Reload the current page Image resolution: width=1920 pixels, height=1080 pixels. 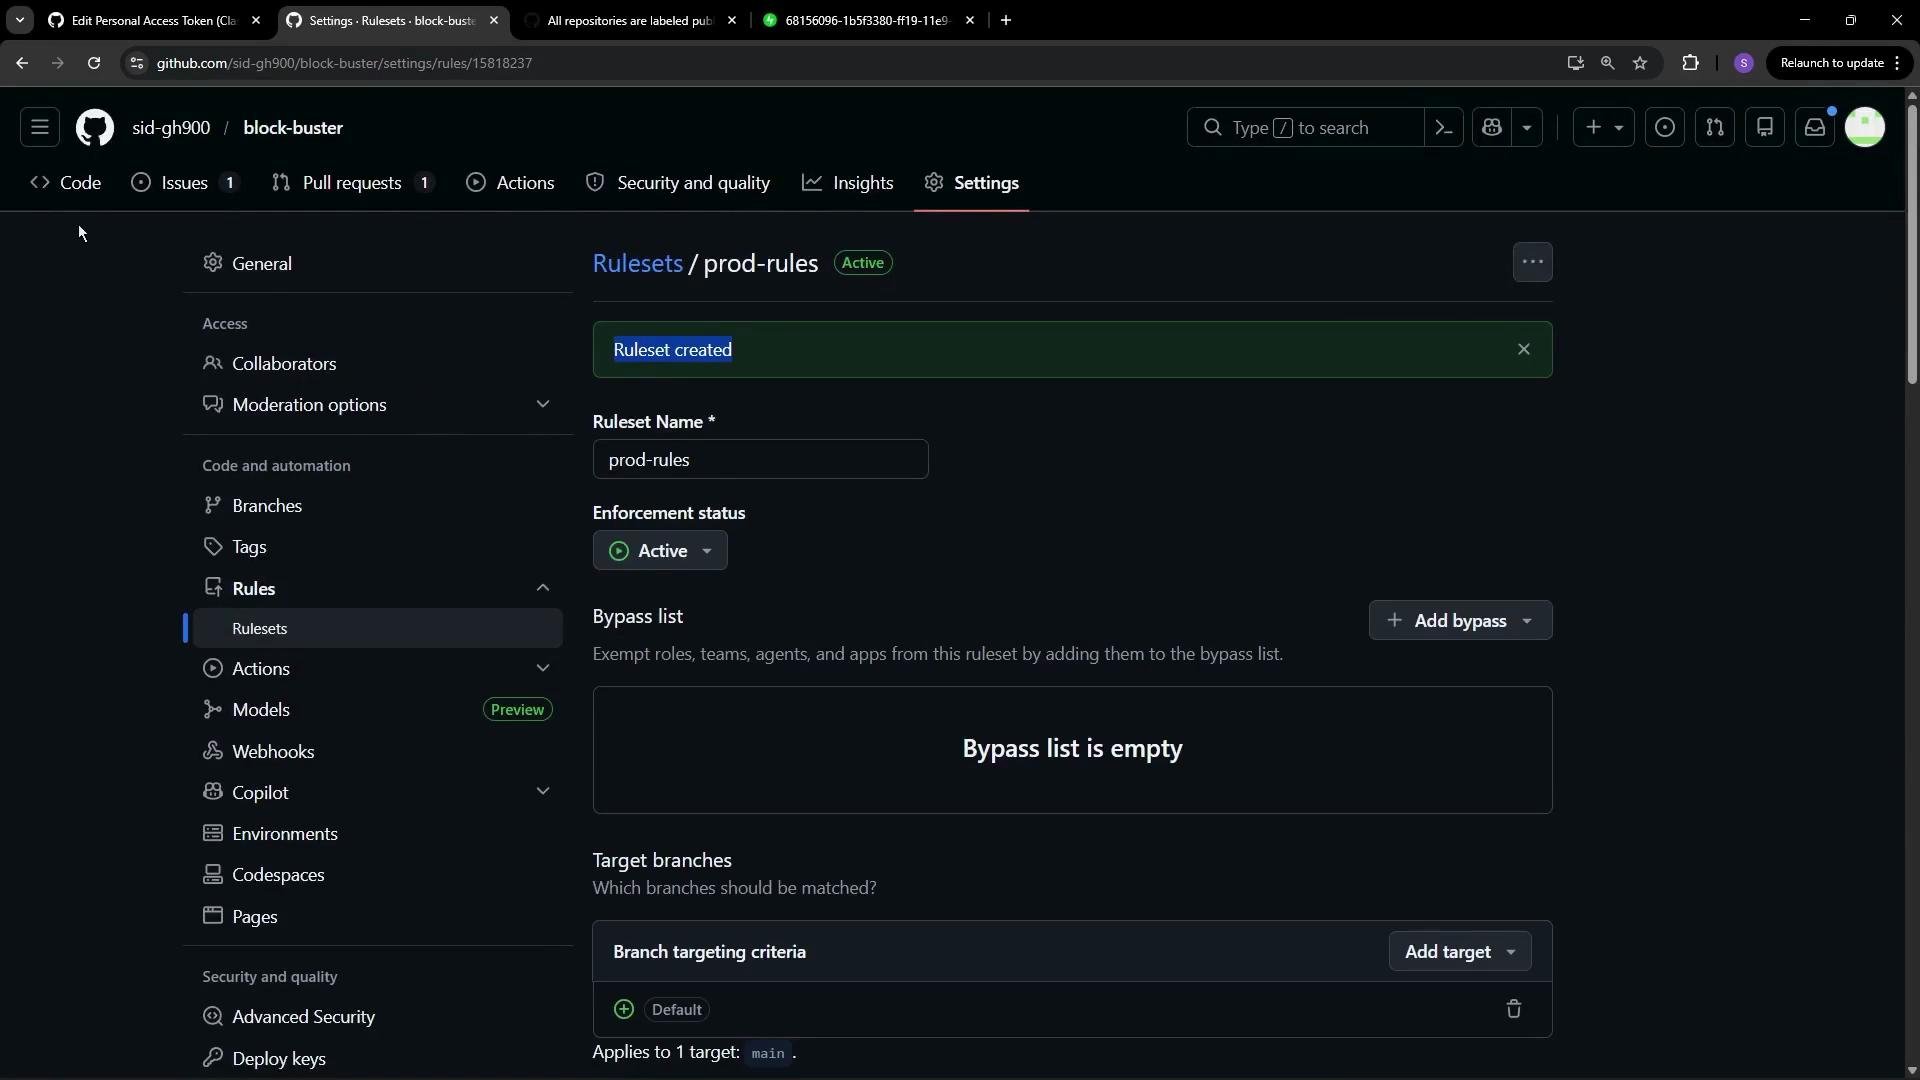(94, 63)
